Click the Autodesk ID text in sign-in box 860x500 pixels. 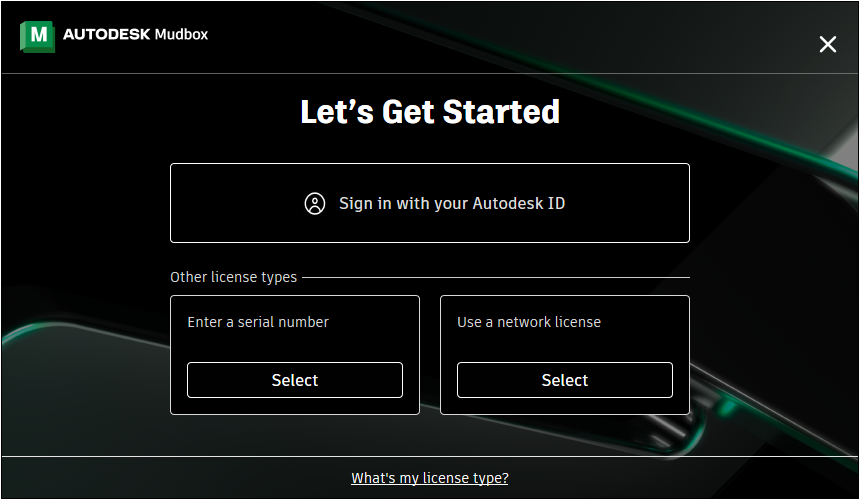(x=518, y=203)
